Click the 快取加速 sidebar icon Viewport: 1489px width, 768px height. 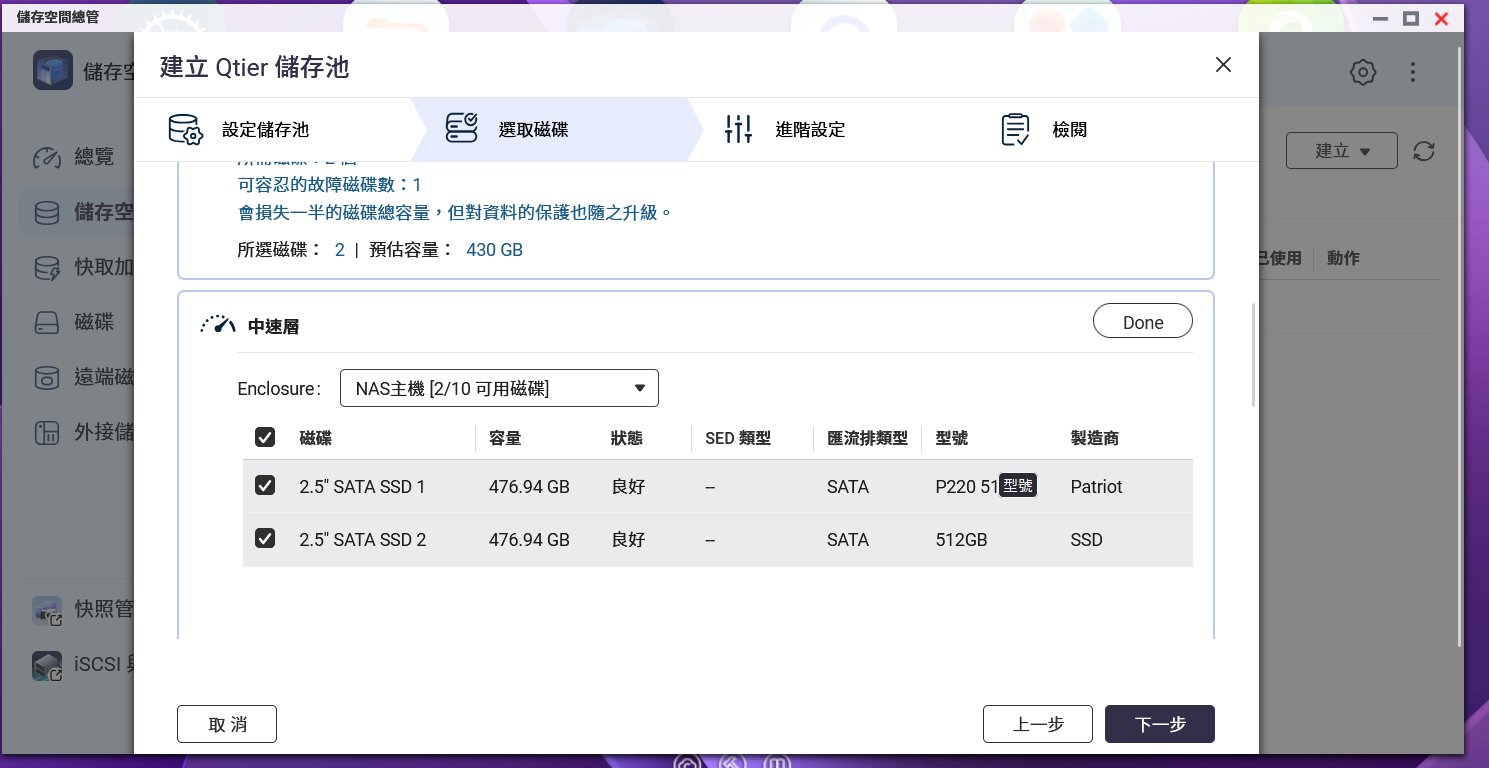[x=47, y=268]
